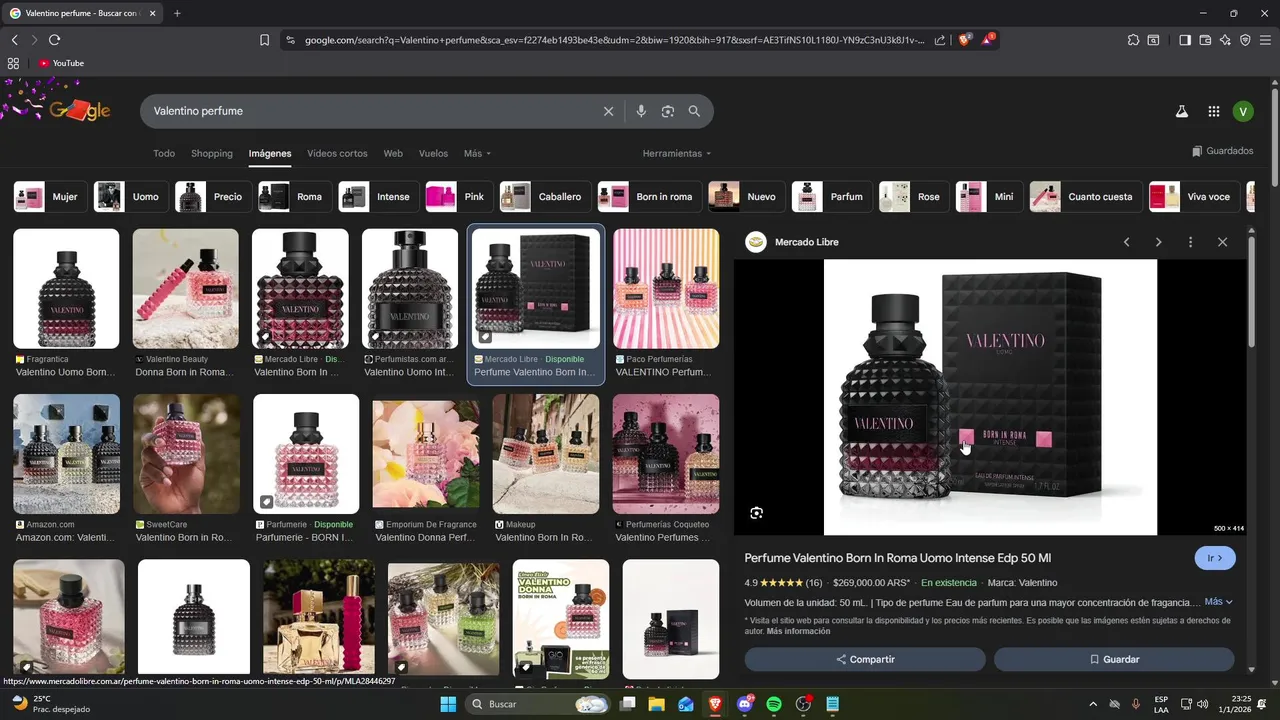Image resolution: width=1280 pixels, height=720 pixels.
Task: Open Google Lens image search icon
Action: [668, 111]
